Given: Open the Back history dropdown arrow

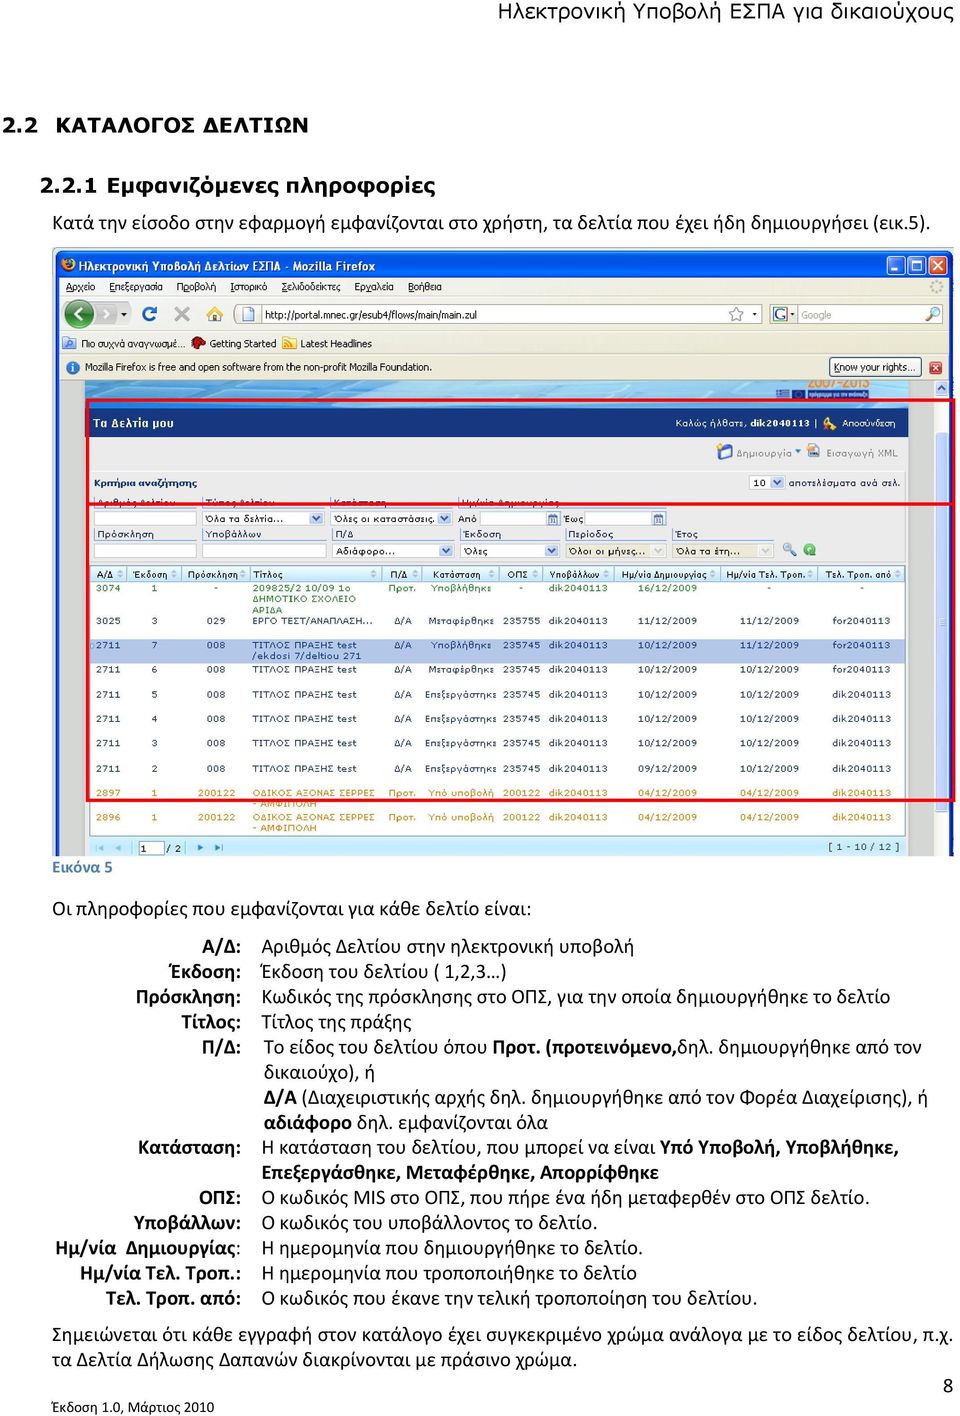Looking at the screenshot, I should [124, 314].
